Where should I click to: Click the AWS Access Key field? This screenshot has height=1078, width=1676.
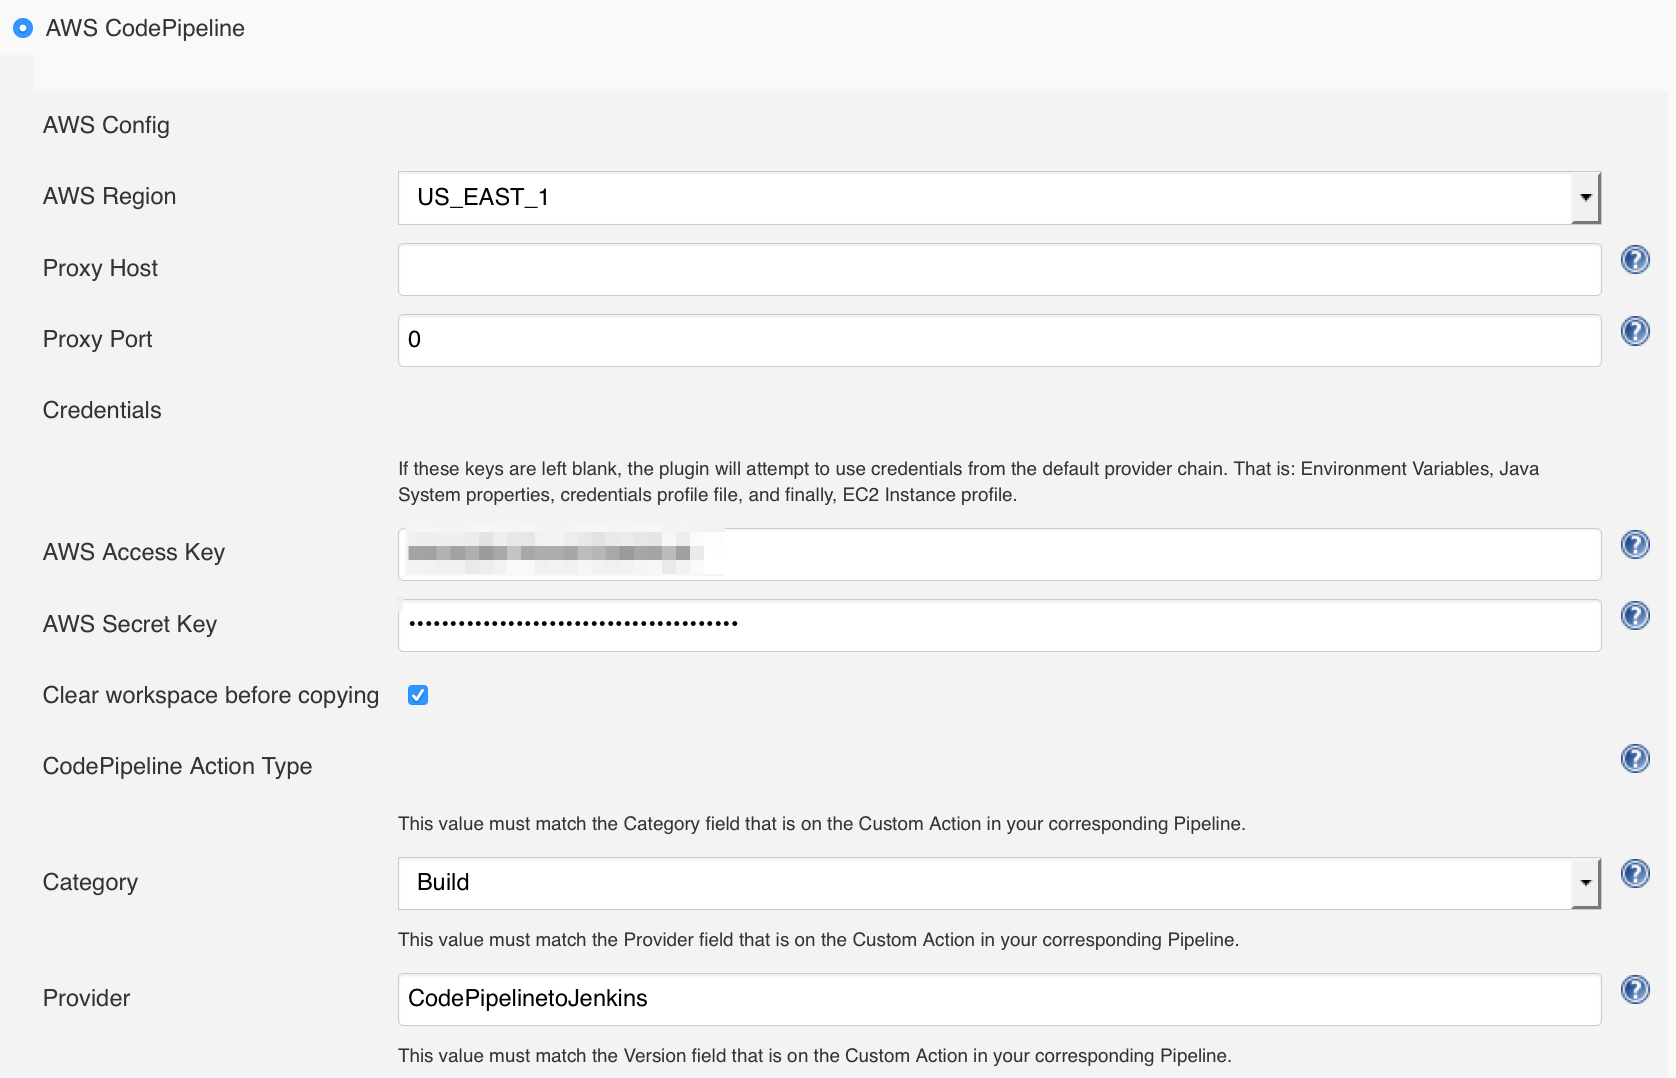pyautogui.click(x=999, y=554)
